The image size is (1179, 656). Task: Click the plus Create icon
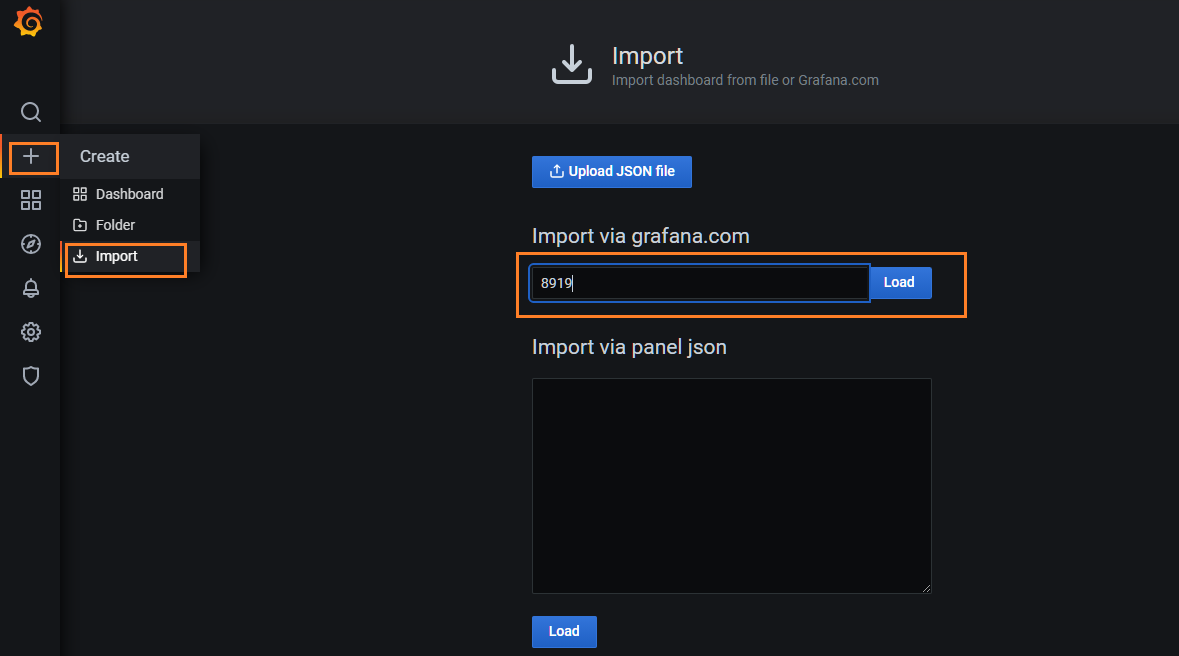click(31, 156)
